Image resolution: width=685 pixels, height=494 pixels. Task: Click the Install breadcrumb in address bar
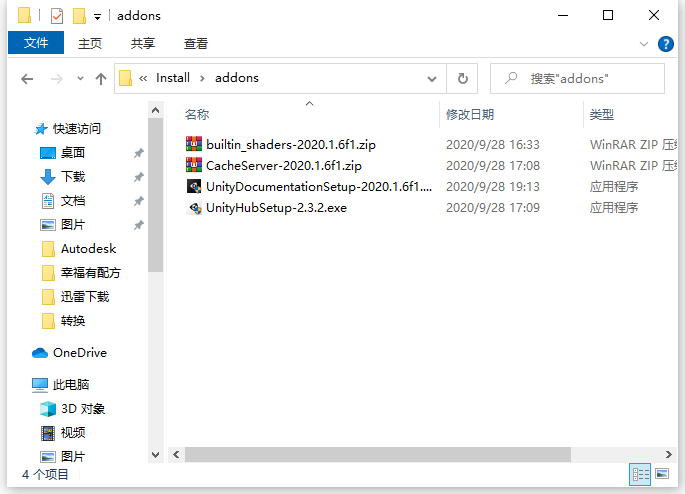pos(173,78)
